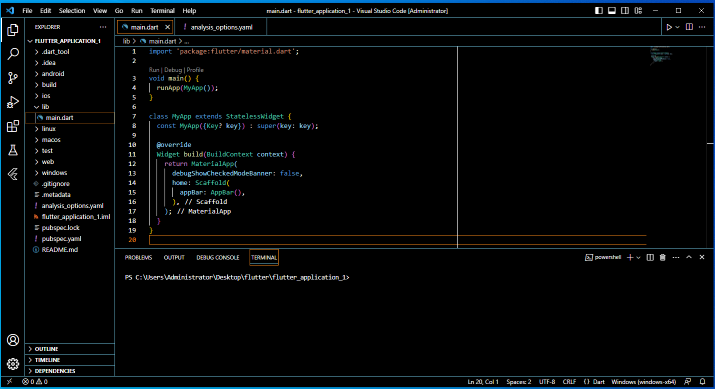Screen dimensions: 715x389
Task: Open the remote window indicator in status bar
Action: coord(10,382)
